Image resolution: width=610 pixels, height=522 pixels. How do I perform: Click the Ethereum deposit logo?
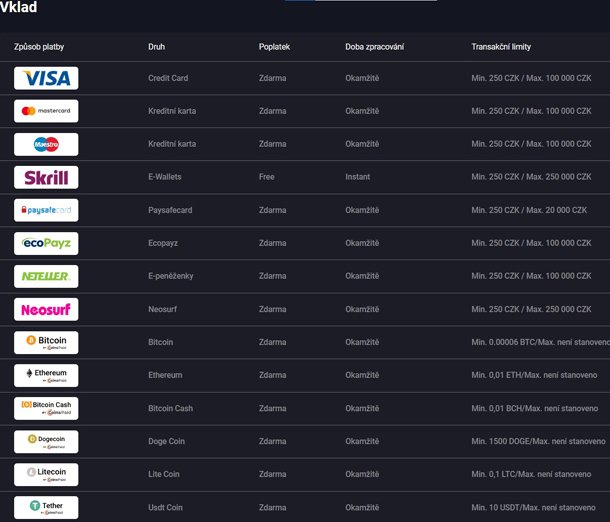[x=46, y=375]
